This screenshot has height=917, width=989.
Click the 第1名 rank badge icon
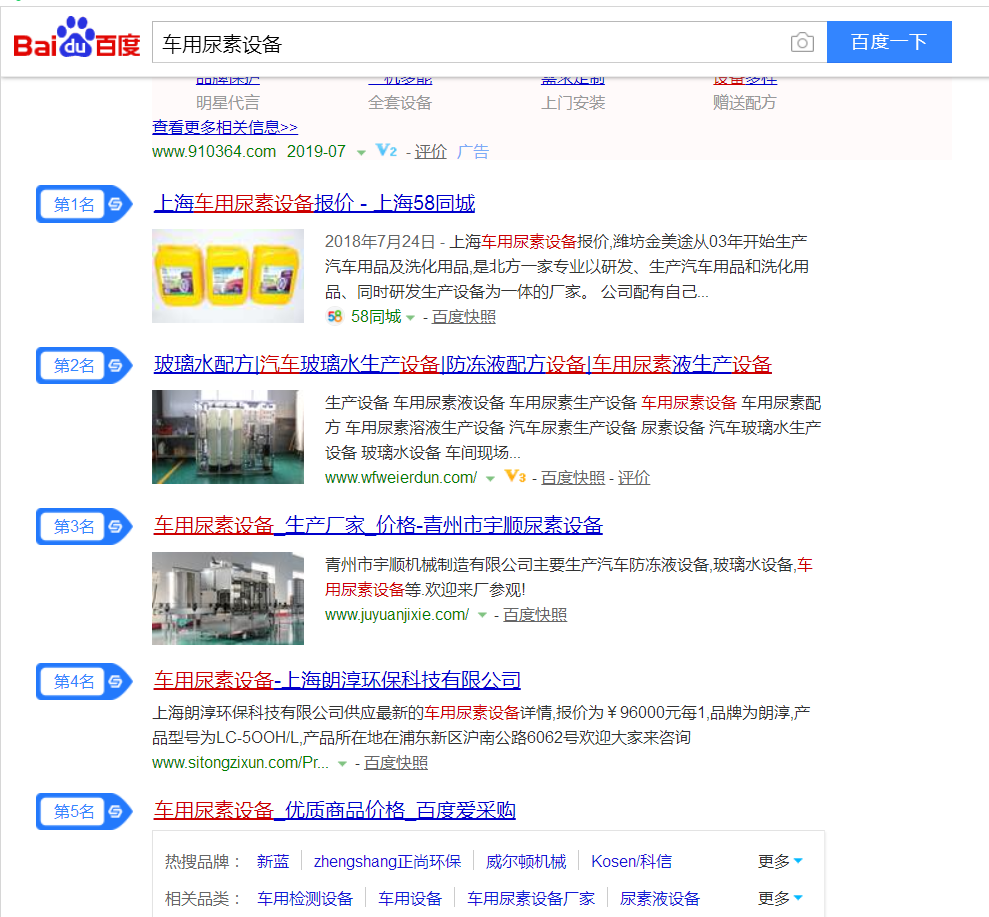[84, 204]
